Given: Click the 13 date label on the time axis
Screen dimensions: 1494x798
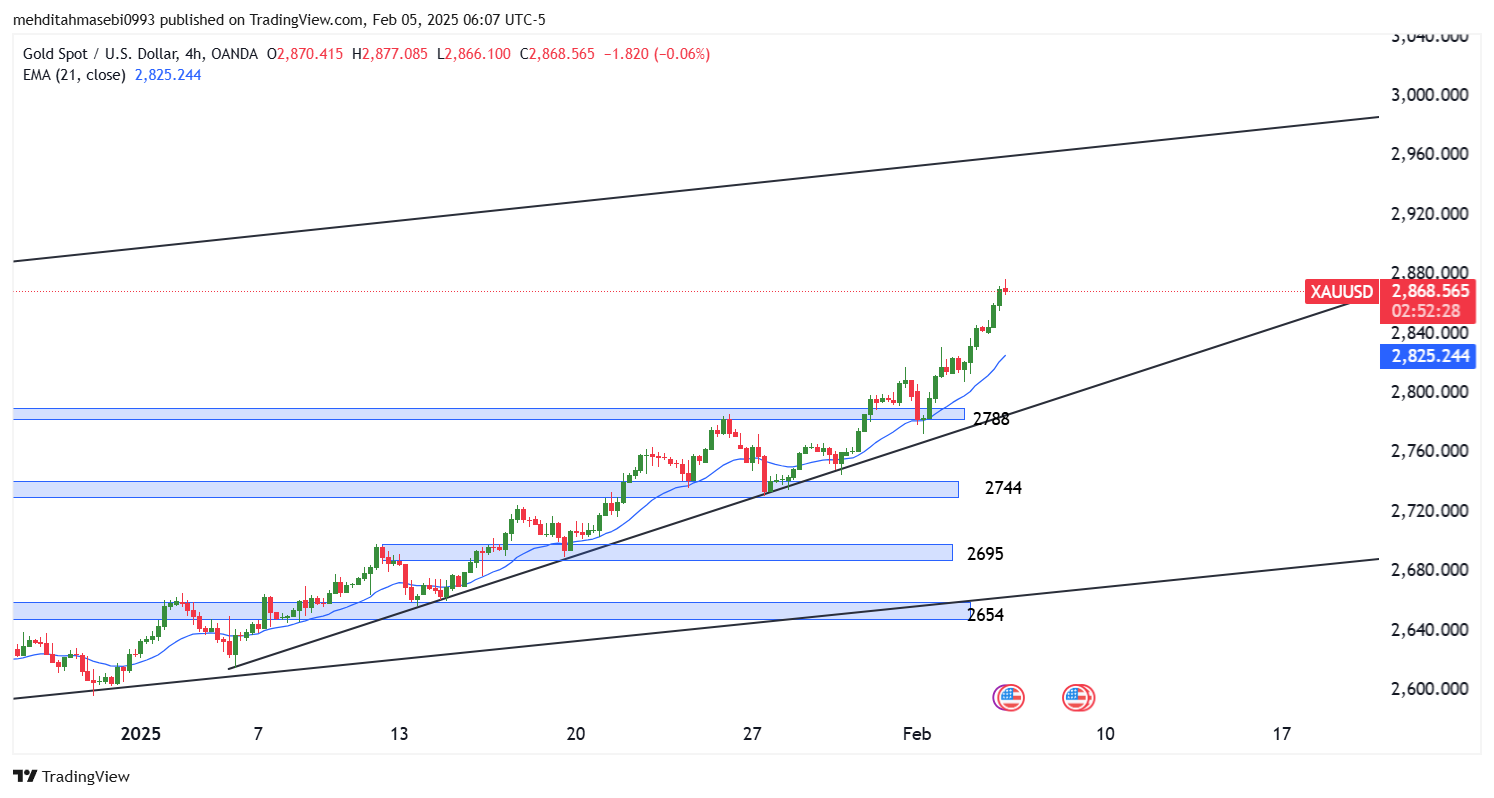Looking at the screenshot, I should (x=399, y=734).
